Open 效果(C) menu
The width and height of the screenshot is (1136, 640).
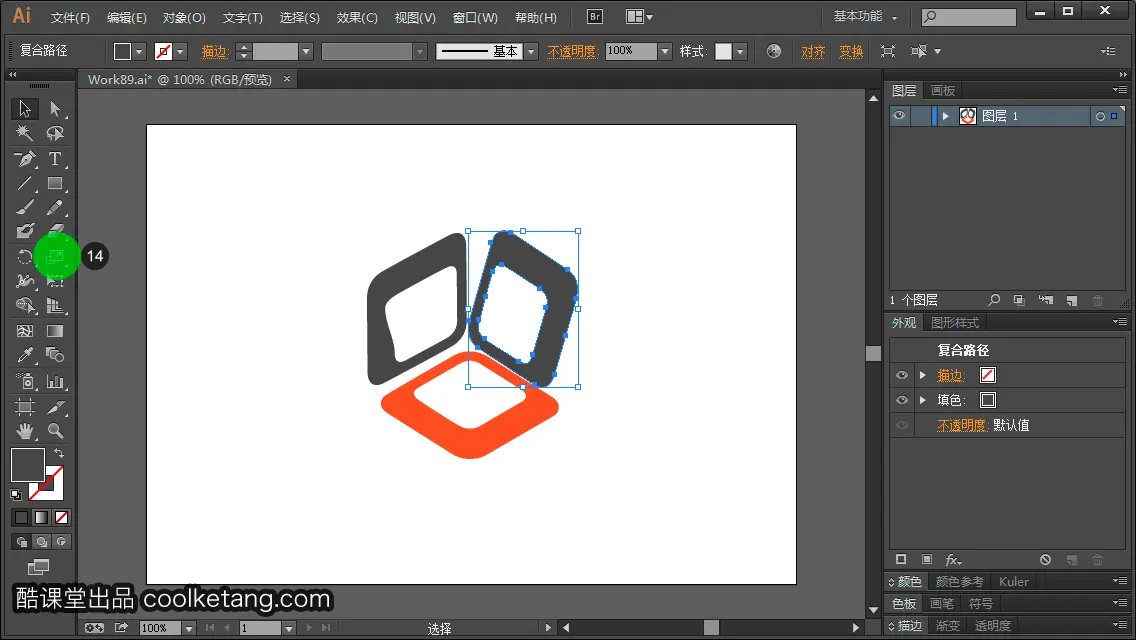click(357, 17)
